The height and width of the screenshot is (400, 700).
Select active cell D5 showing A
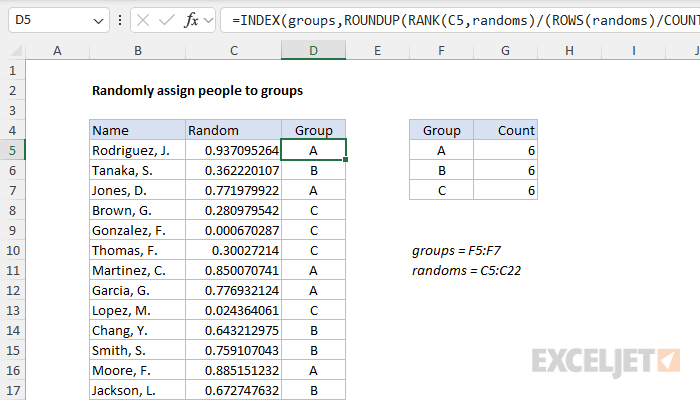pos(313,150)
